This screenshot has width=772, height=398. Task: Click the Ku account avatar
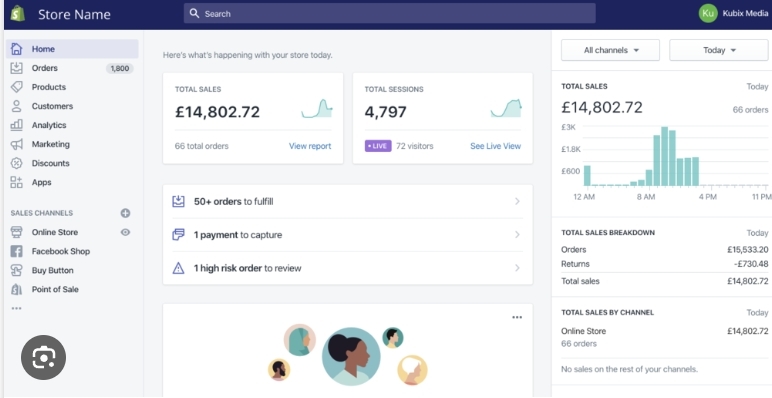[708, 13]
